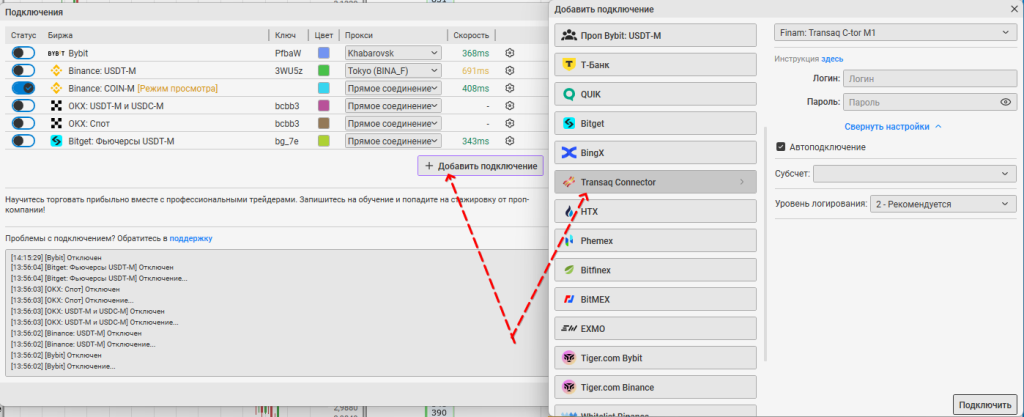The height and width of the screenshot is (417, 1024).
Task: Sort by the Скорость column header
Action: [x=470, y=35]
